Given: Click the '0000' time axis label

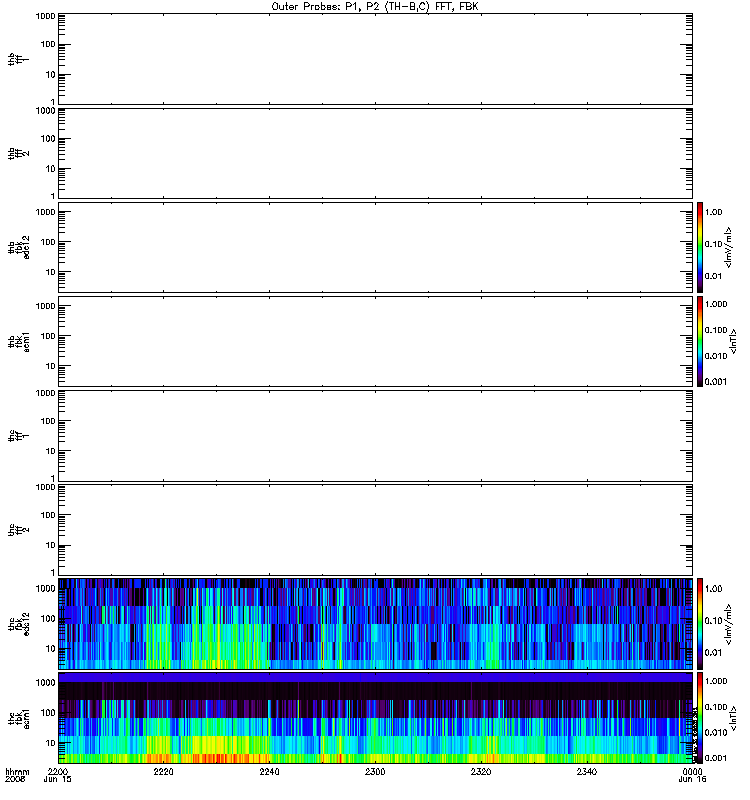Looking at the screenshot, I should tap(692, 771).
